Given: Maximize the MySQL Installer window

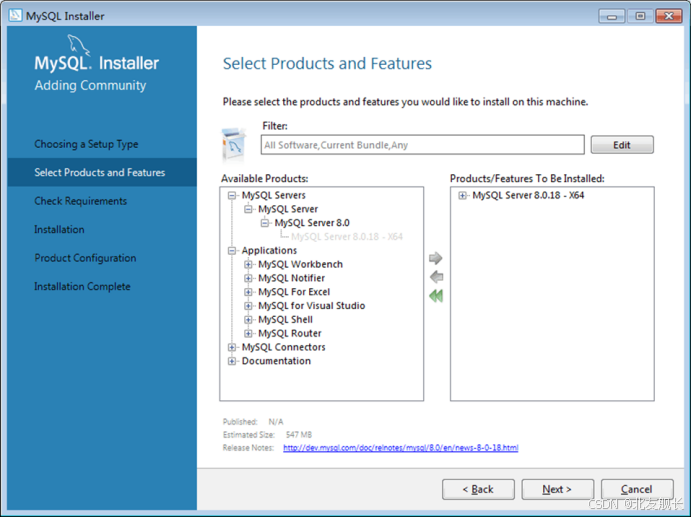Looking at the screenshot, I should click(640, 16).
